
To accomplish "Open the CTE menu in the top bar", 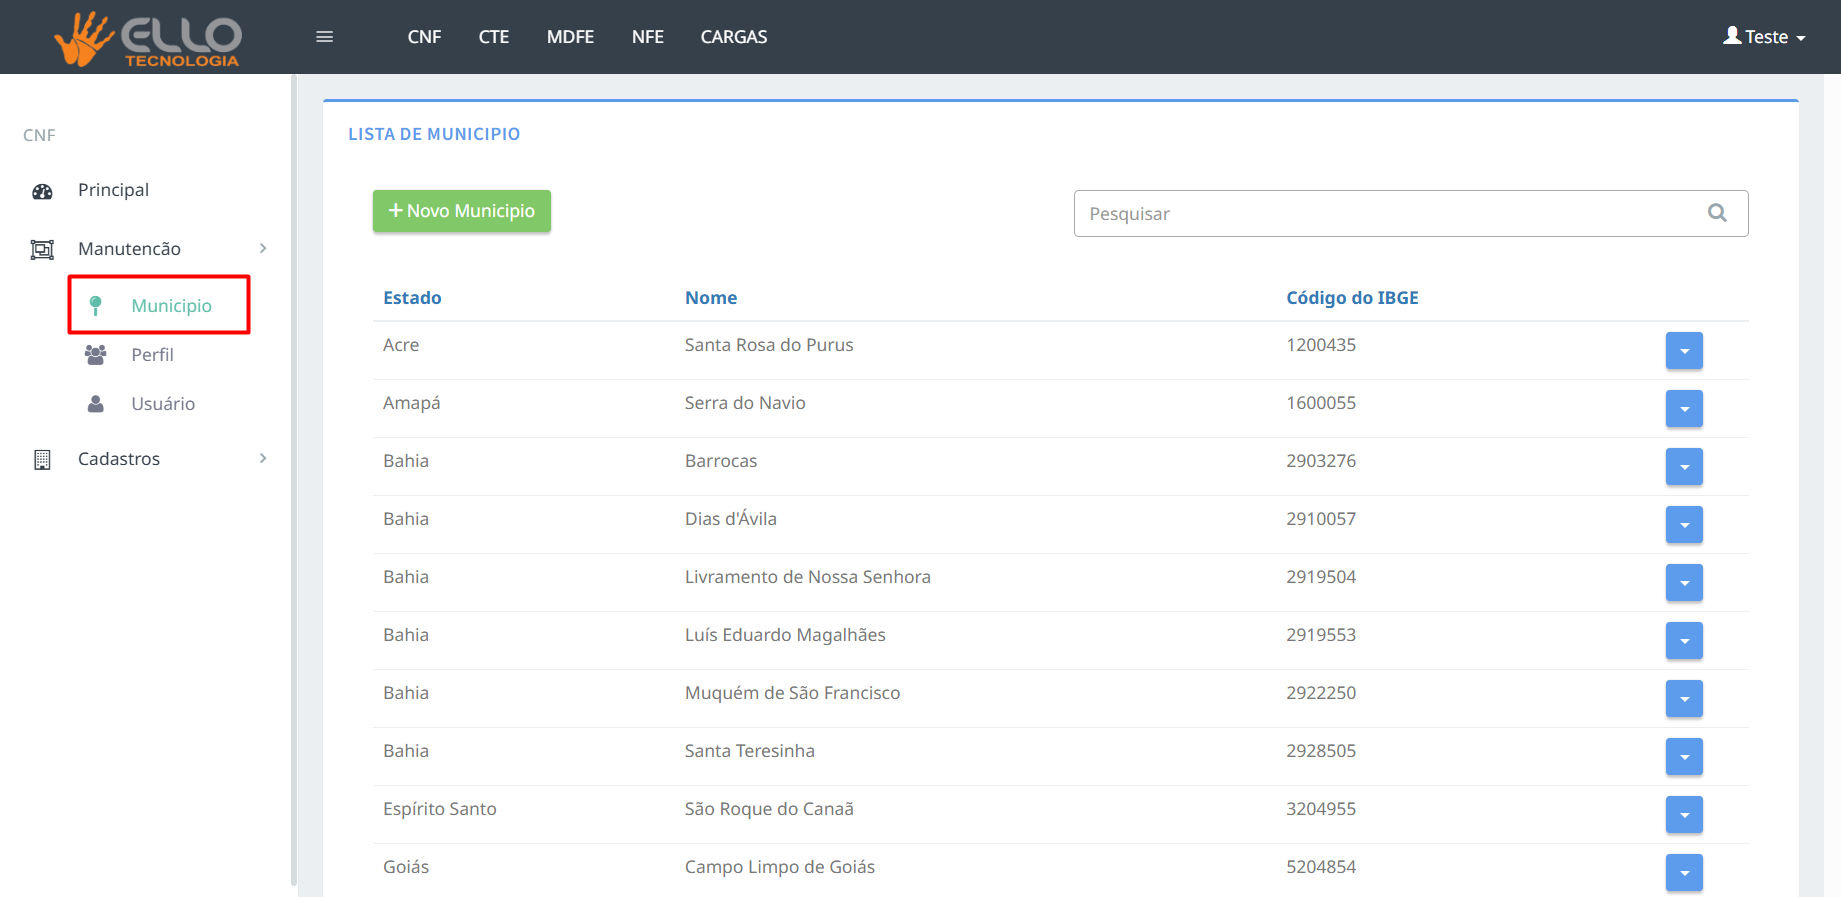I will (x=493, y=37).
